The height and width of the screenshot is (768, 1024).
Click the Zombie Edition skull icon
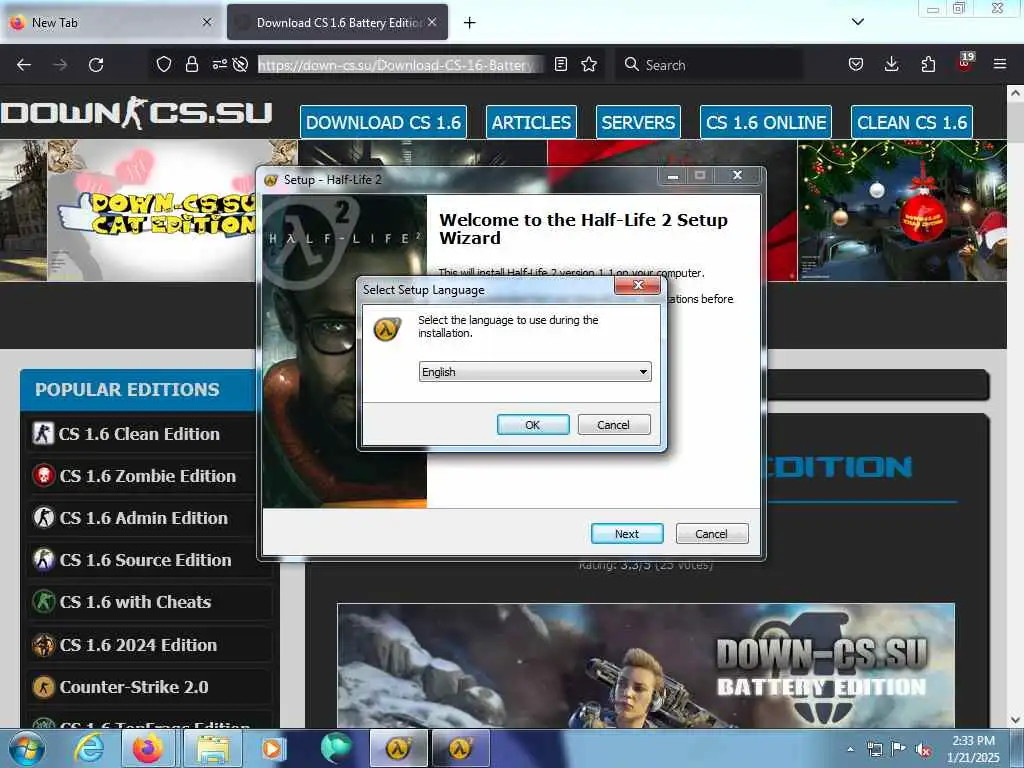pos(44,475)
